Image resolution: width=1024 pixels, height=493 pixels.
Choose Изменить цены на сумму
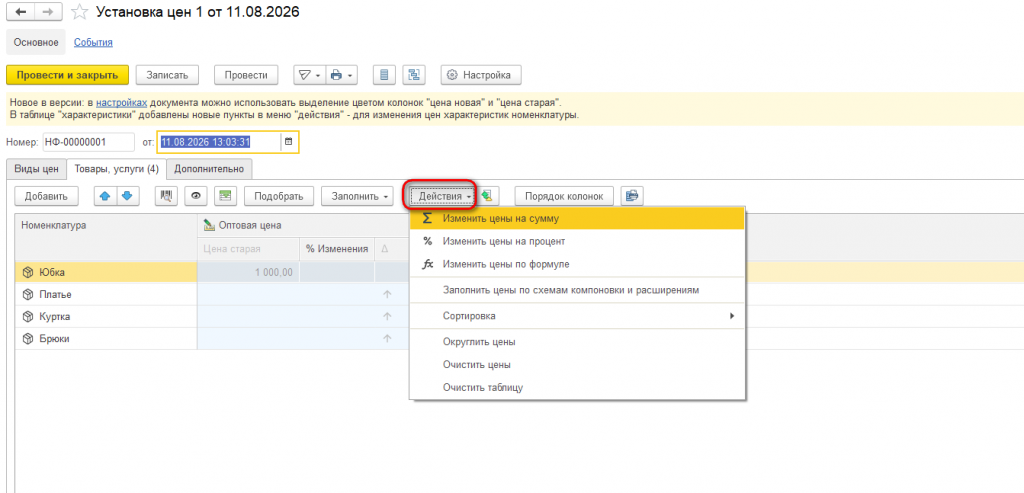577,219
